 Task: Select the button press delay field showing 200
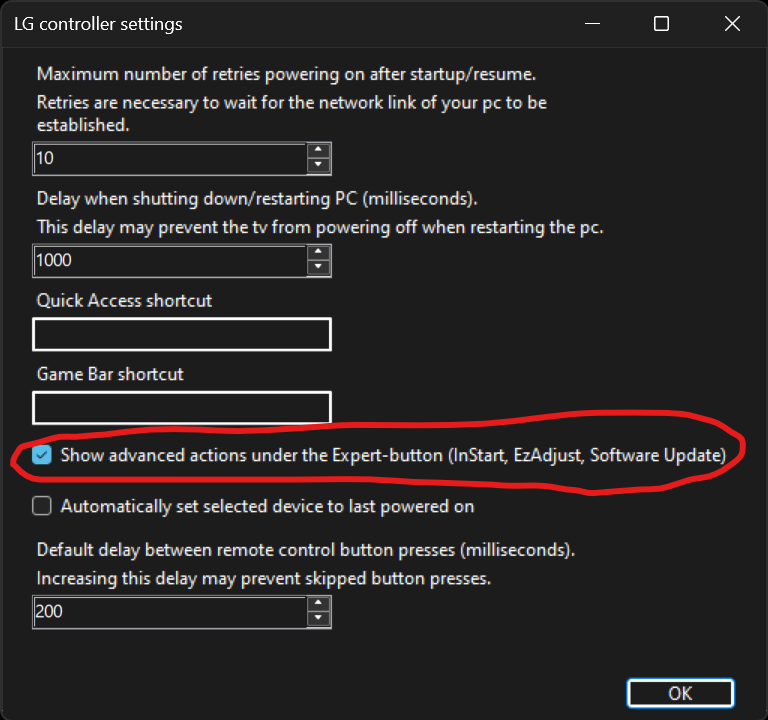coord(168,611)
